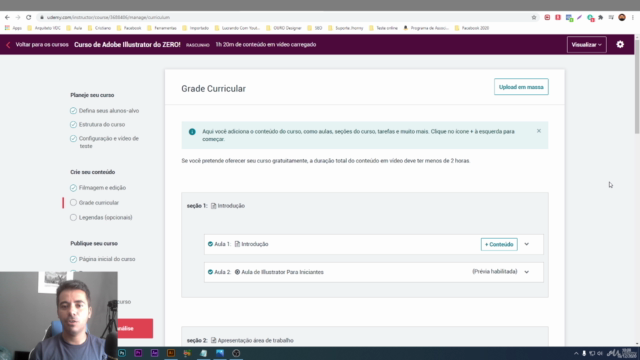Click the (Prévia habilitada) label
Screen dimensions: 640x360
click(x=495, y=271)
